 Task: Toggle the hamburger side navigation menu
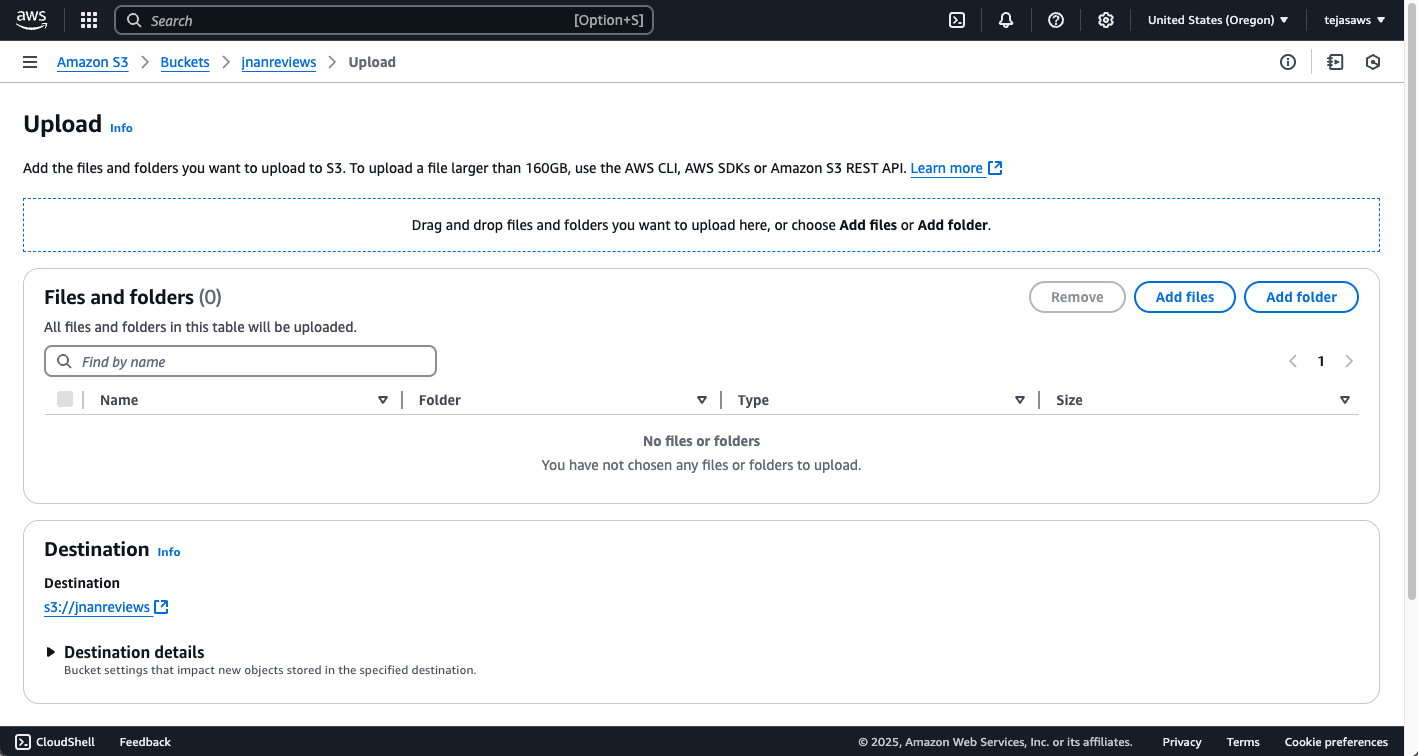(30, 62)
